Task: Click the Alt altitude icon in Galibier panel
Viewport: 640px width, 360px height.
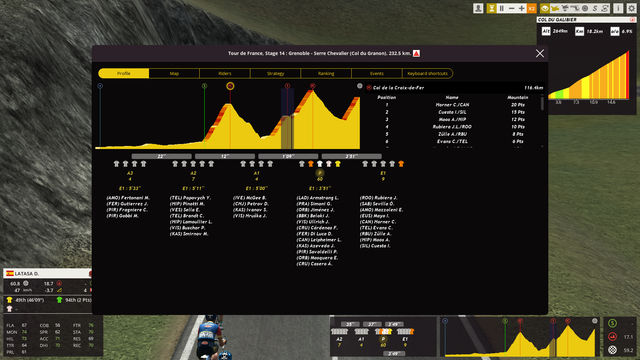Action: (x=546, y=31)
